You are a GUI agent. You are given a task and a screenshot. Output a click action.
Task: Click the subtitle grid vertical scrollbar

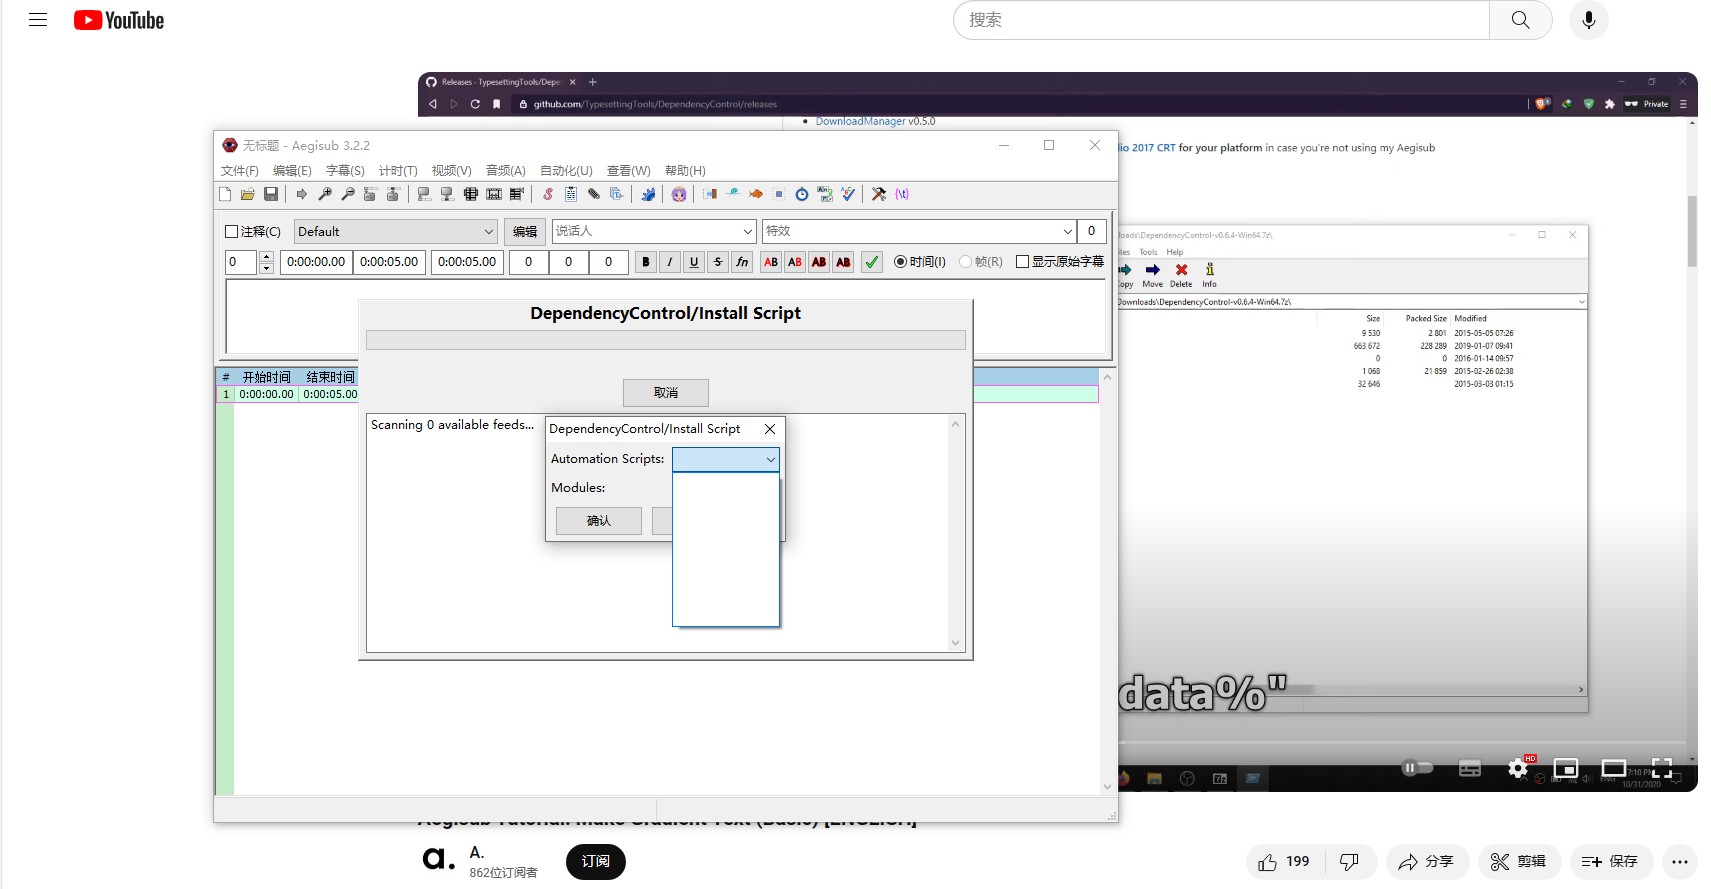pos(1107,582)
